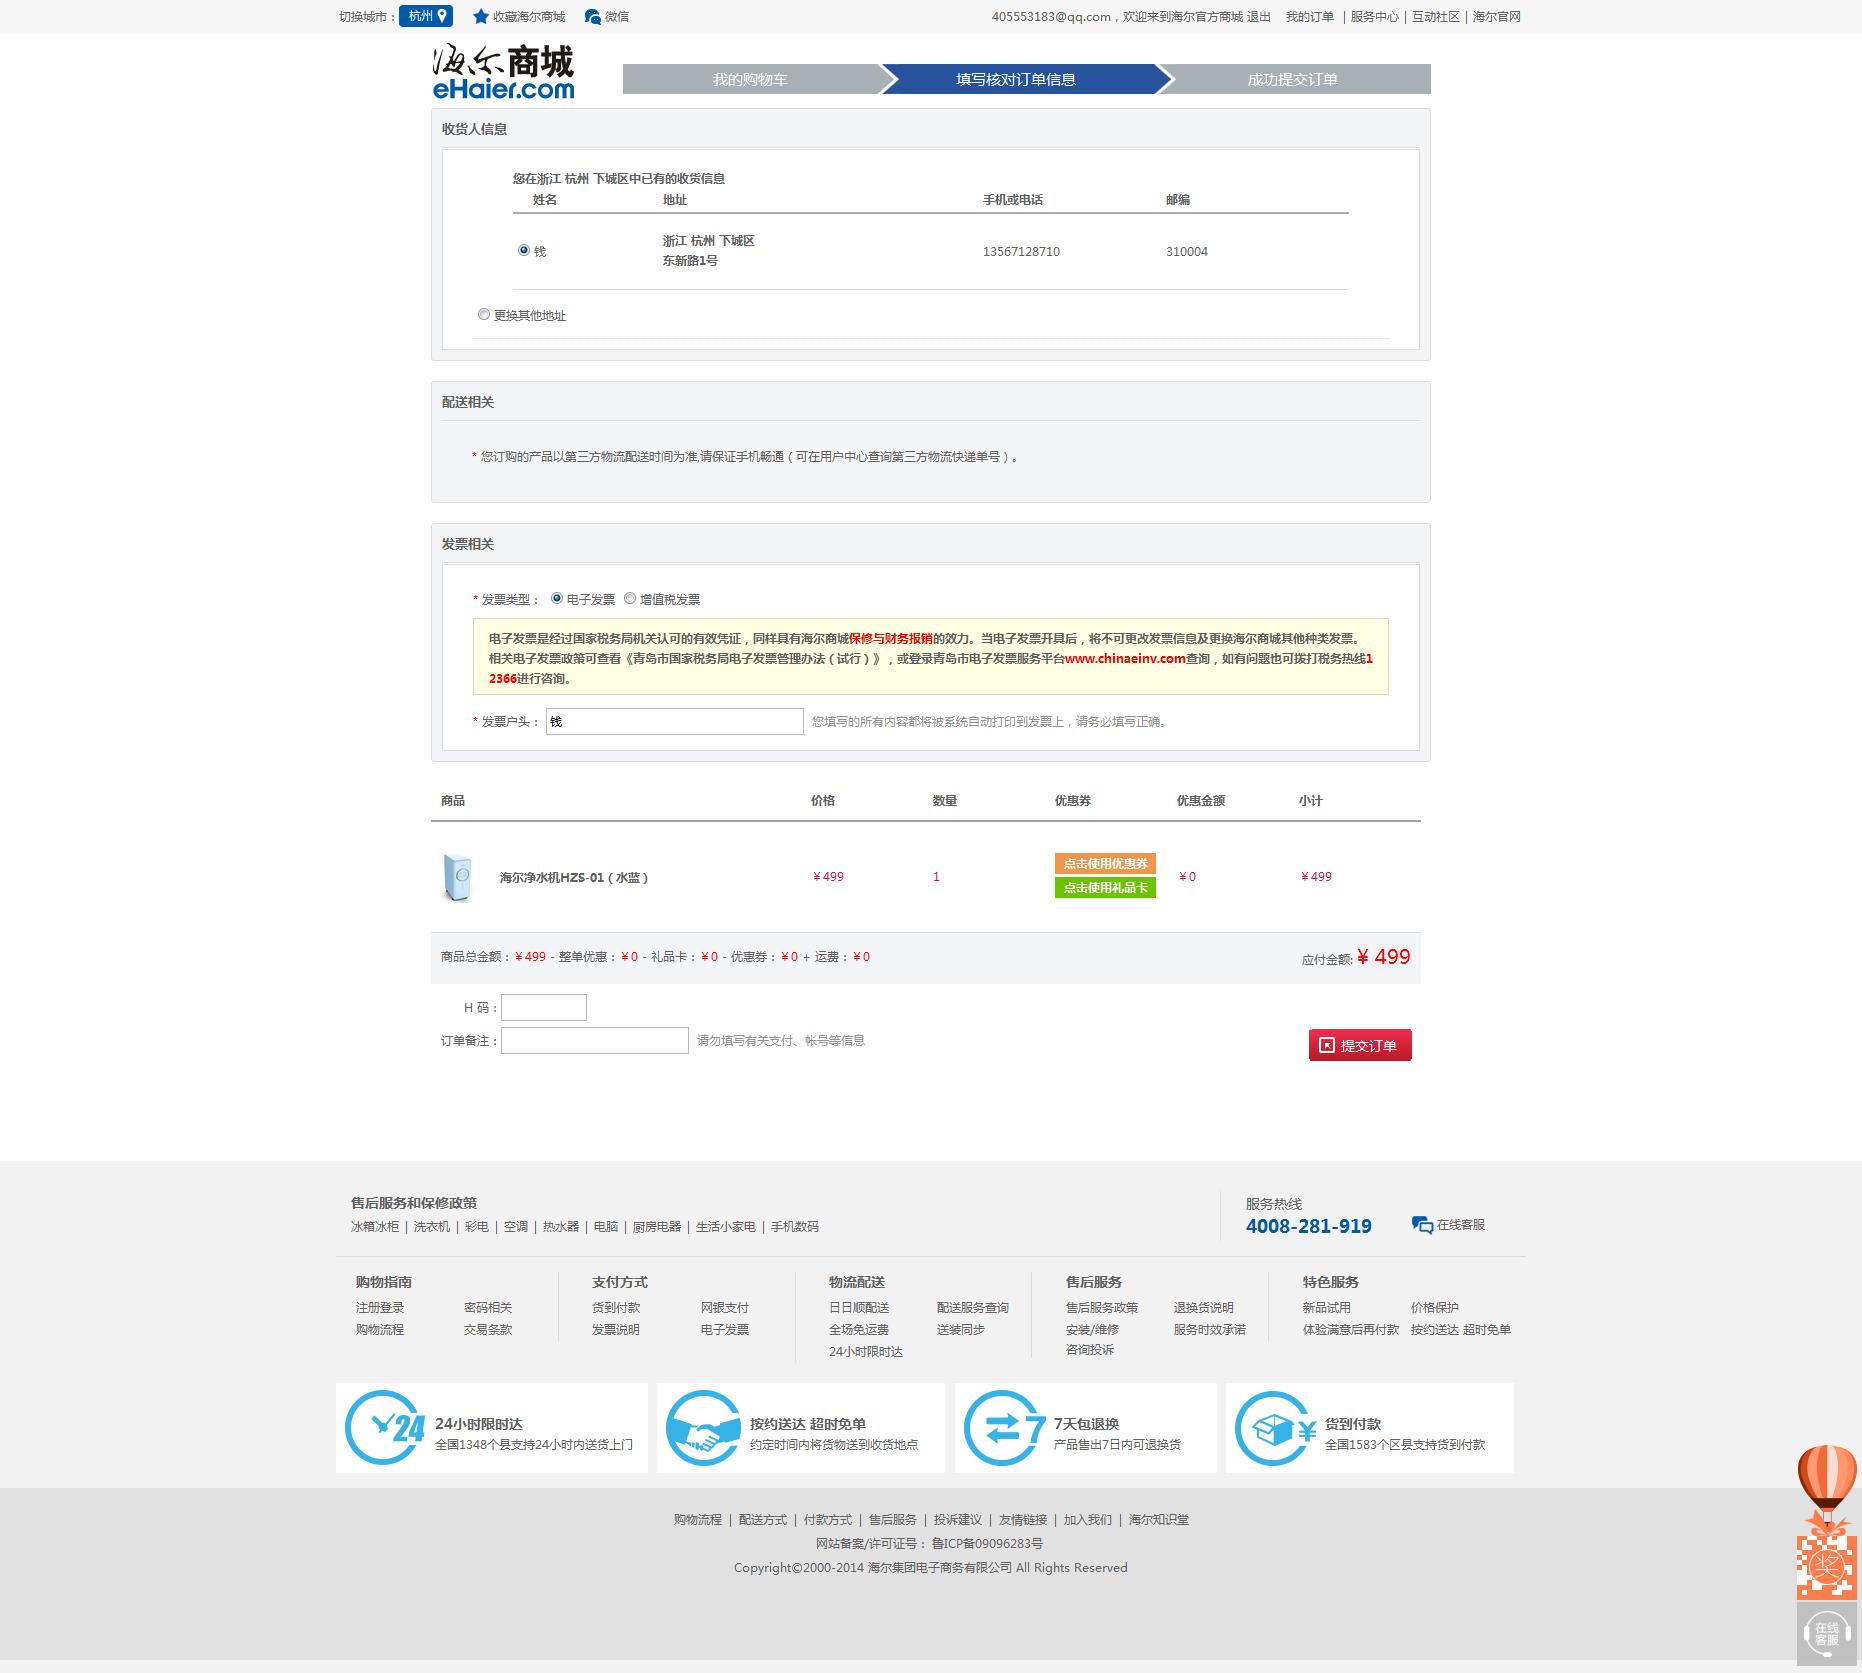
Task: Open 服务中心 link in header
Action: [x=1375, y=16]
